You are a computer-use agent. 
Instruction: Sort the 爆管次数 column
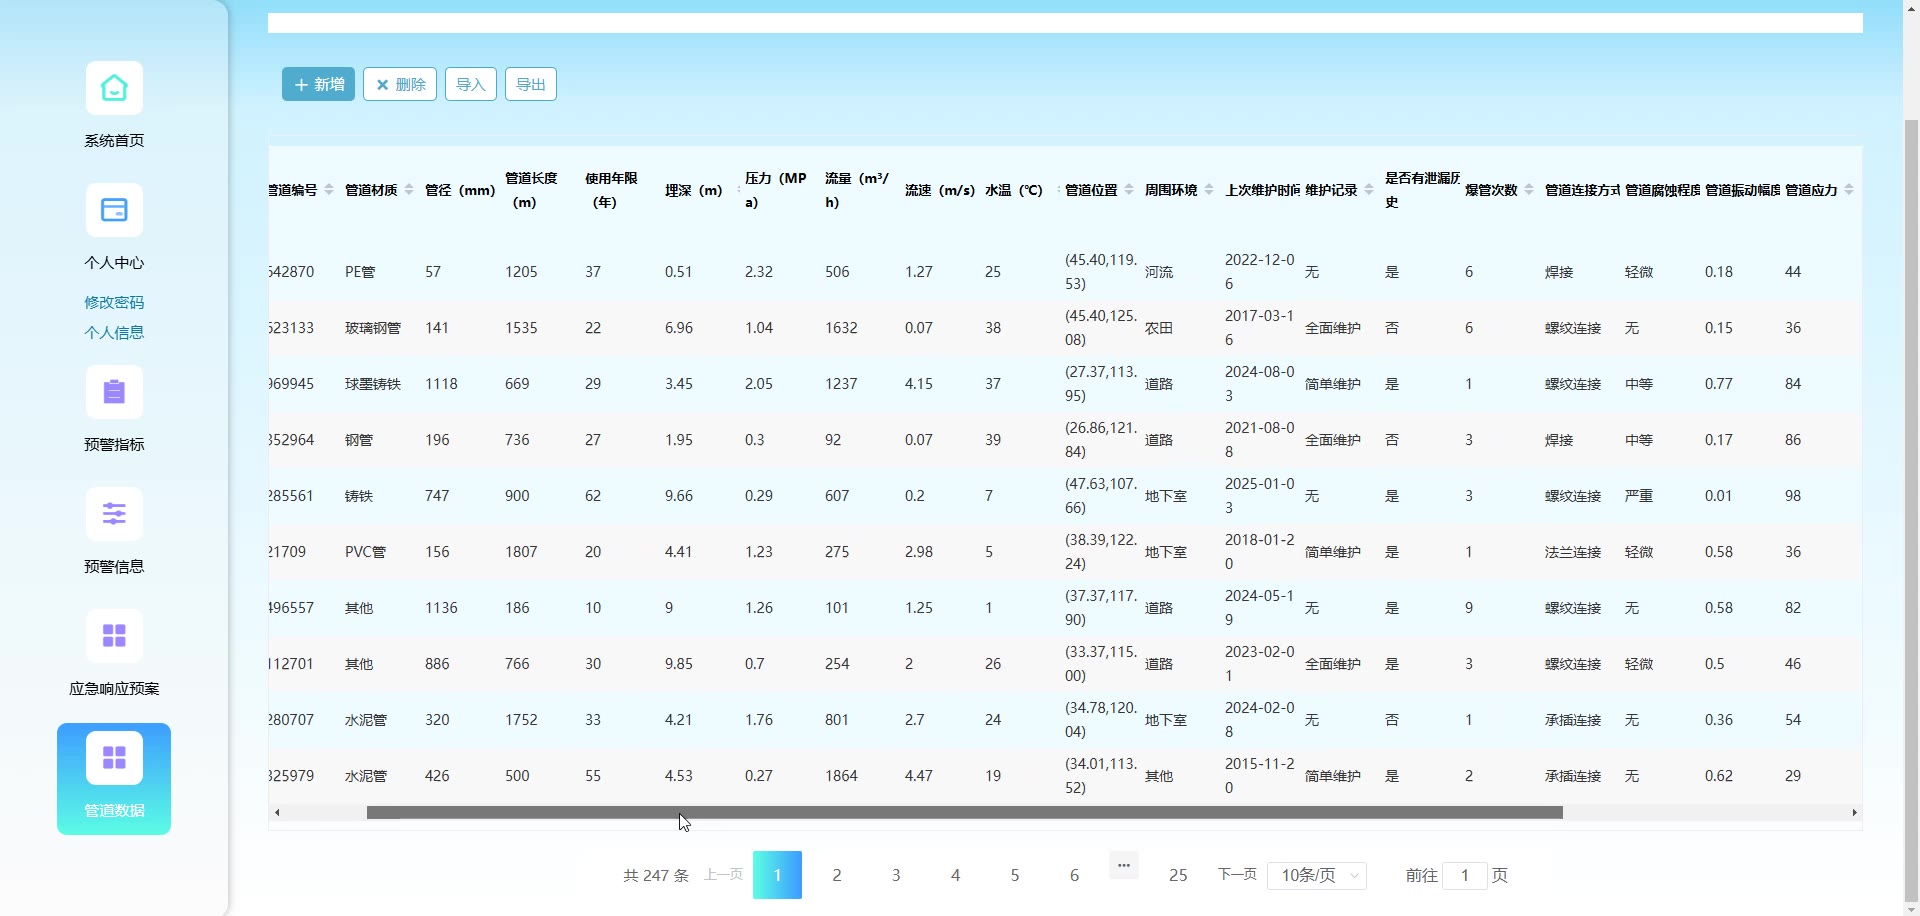(1528, 190)
